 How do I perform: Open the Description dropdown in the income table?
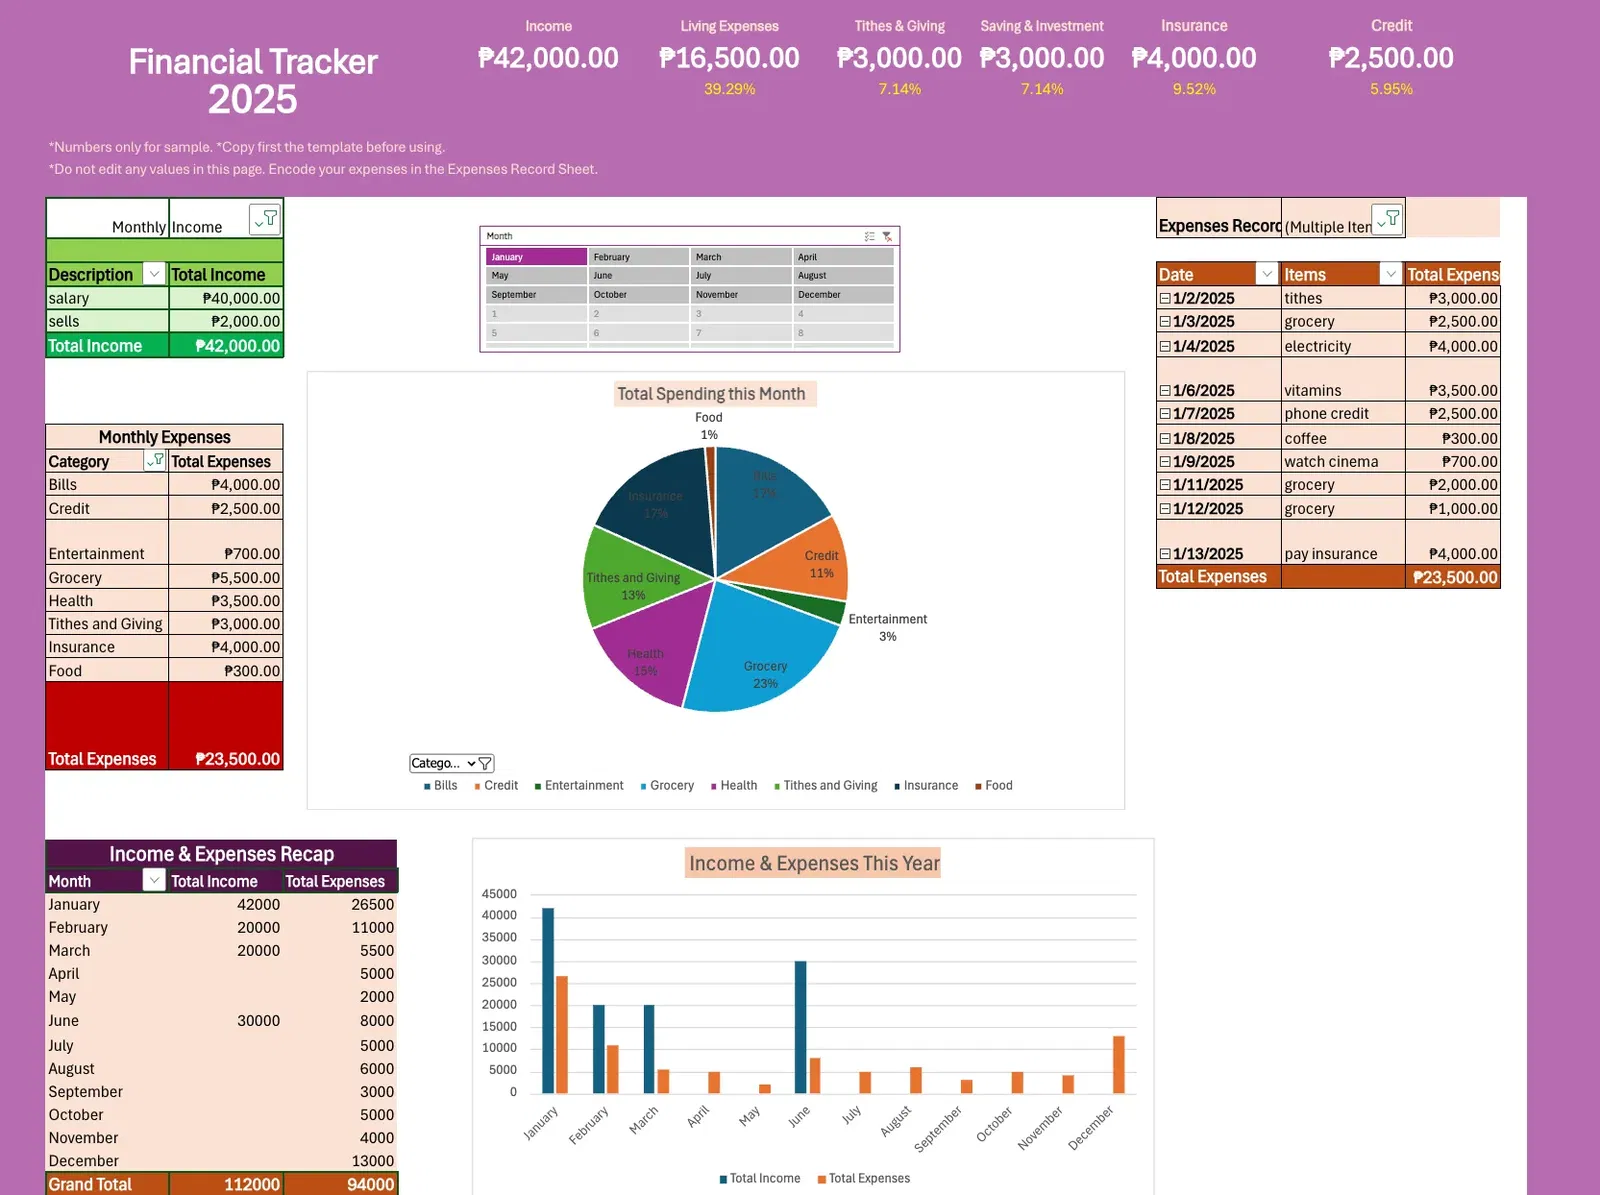point(154,274)
